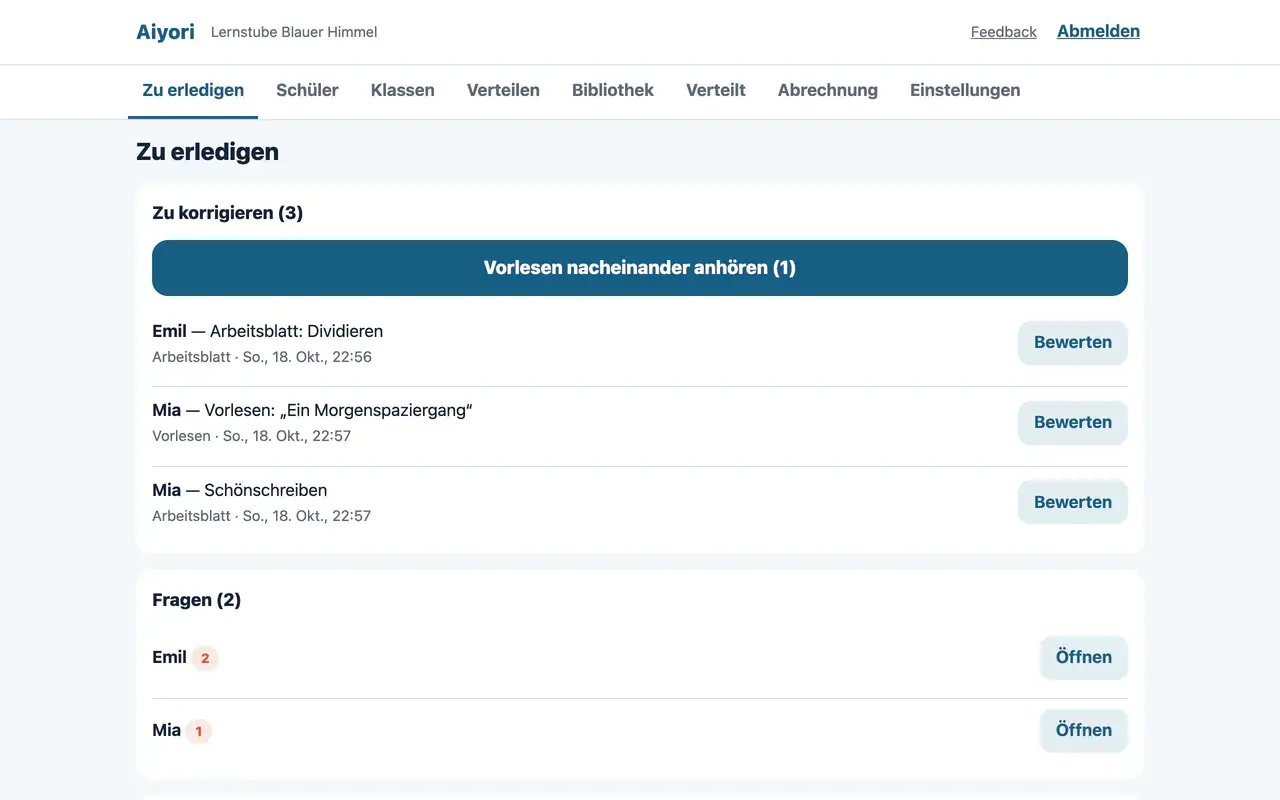The image size is (1280, 800).
Task: Bewerten Mia's Vorlesen Ein Morgenspaziergang
Action: pos(1073,422)
